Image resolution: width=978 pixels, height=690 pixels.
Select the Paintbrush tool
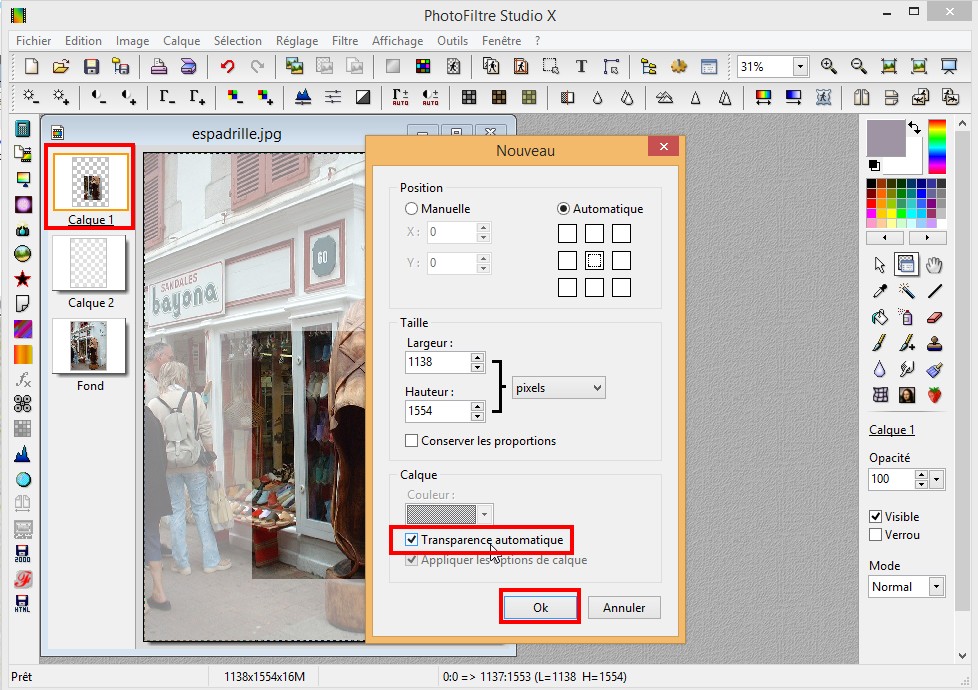point(879,343)
